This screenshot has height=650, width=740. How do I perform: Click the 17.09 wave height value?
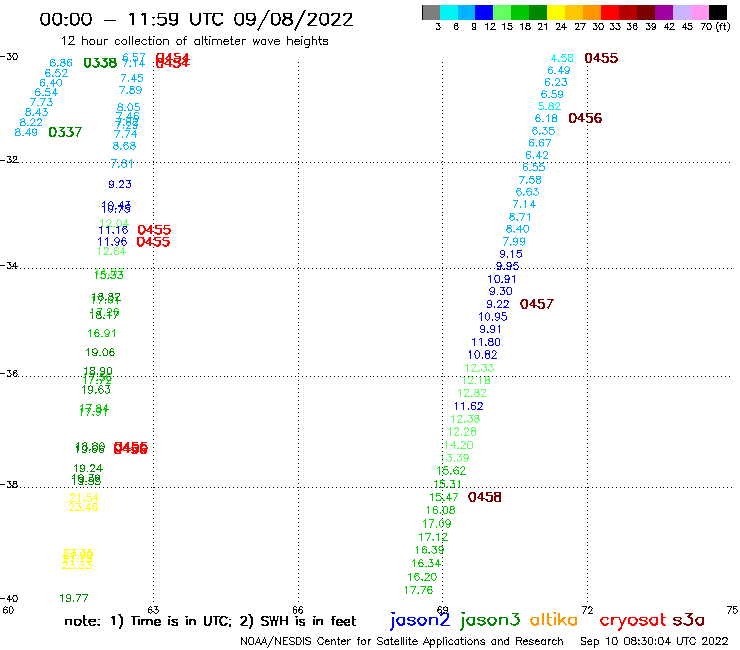point(437,523)
